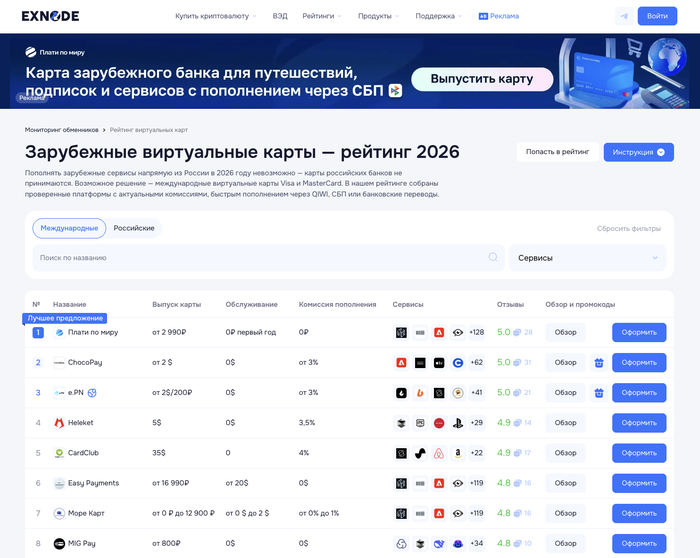Switch to the Российские filter
Screen dimensions: 700x558
(134, 228)
